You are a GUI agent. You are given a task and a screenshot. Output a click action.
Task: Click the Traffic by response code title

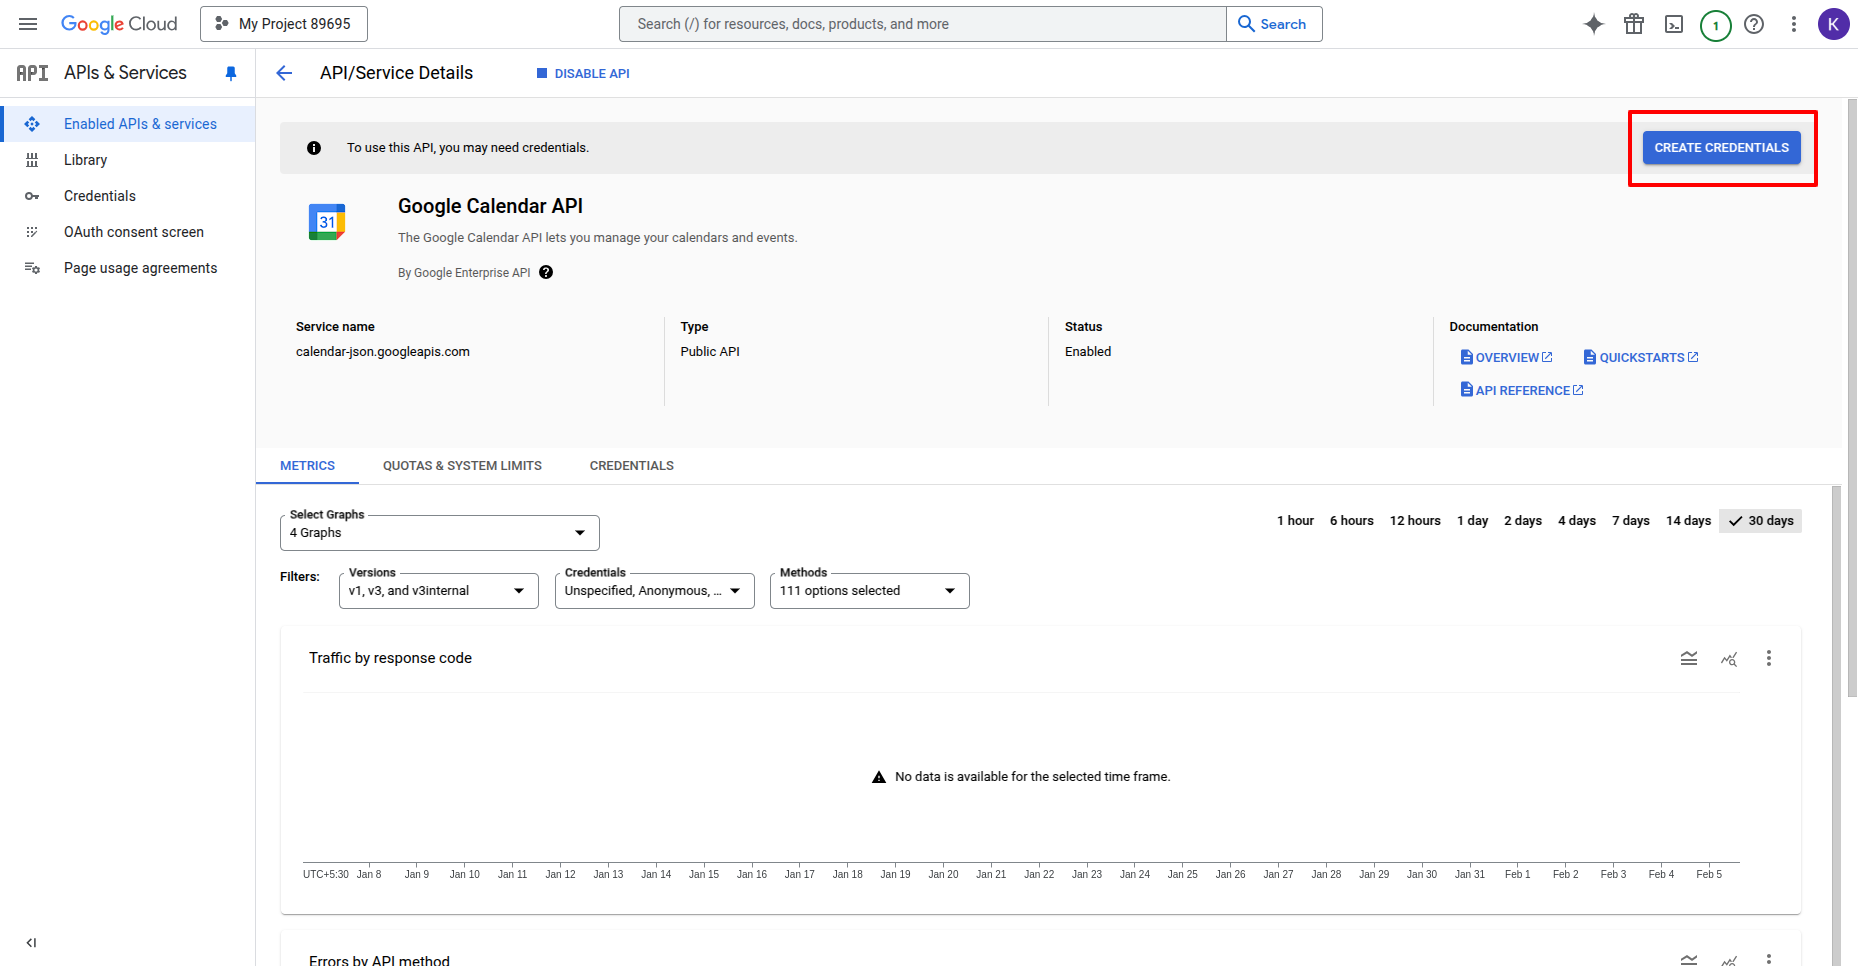point(390,658)
